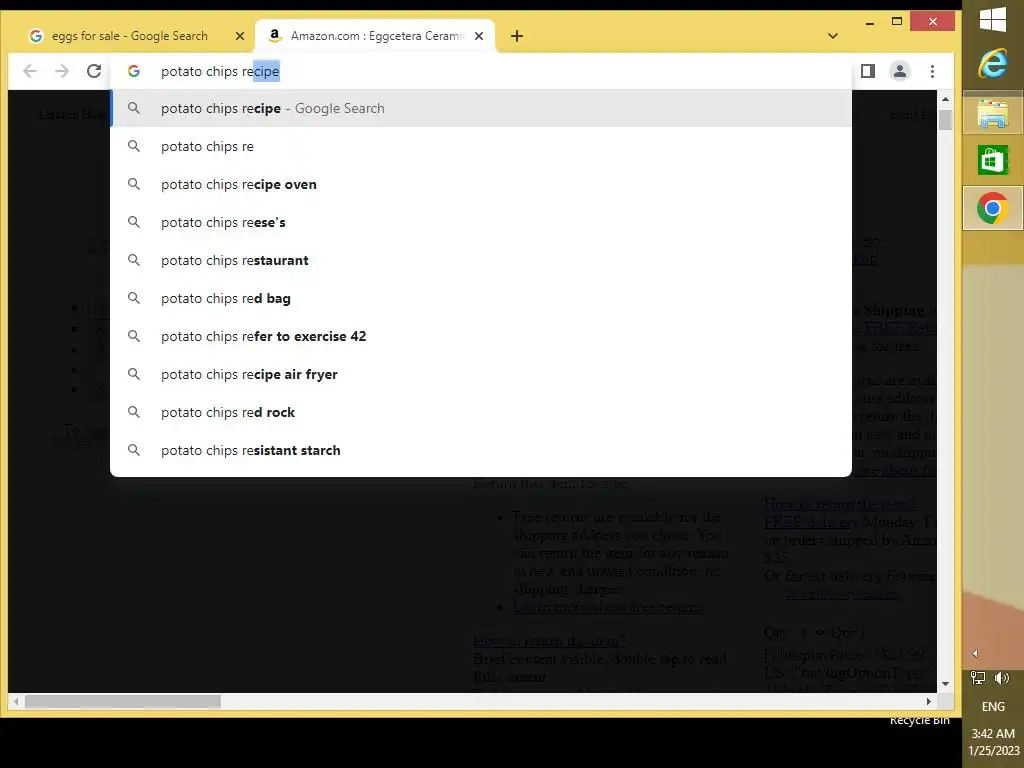Click the vertical scrollbar thumb
Screen dimensions: 1024x768
(x=945, y=120)
